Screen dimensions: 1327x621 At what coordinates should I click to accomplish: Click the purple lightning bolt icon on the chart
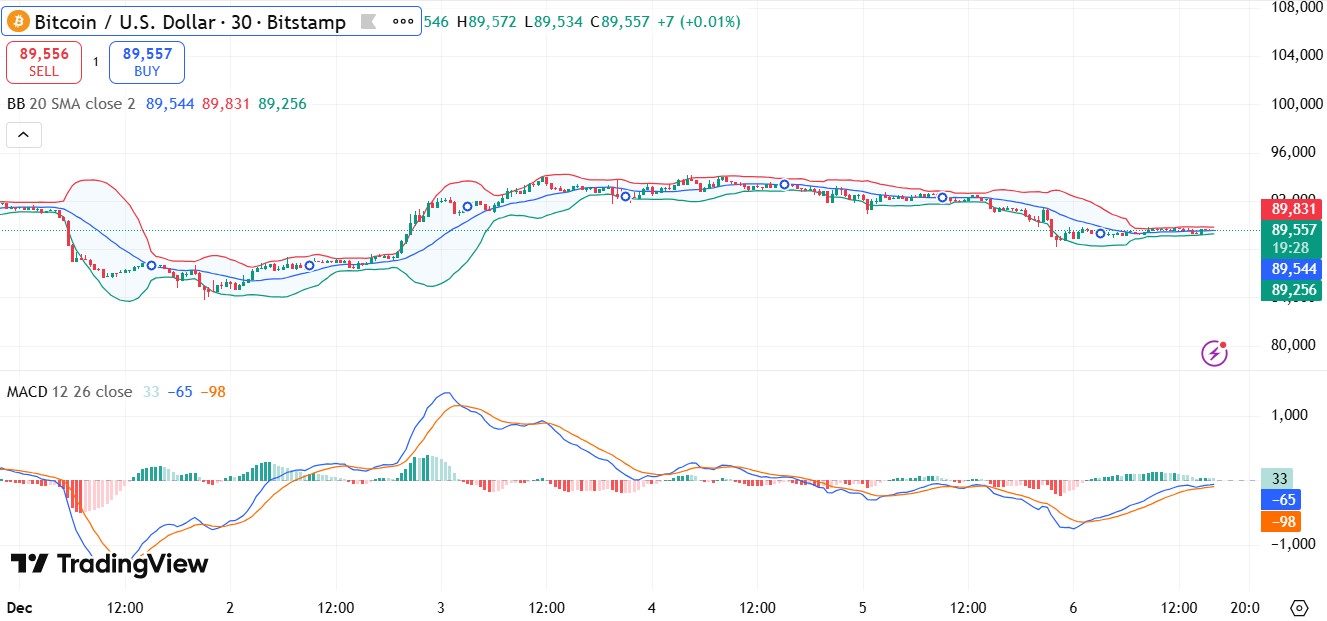[1213, 353]
